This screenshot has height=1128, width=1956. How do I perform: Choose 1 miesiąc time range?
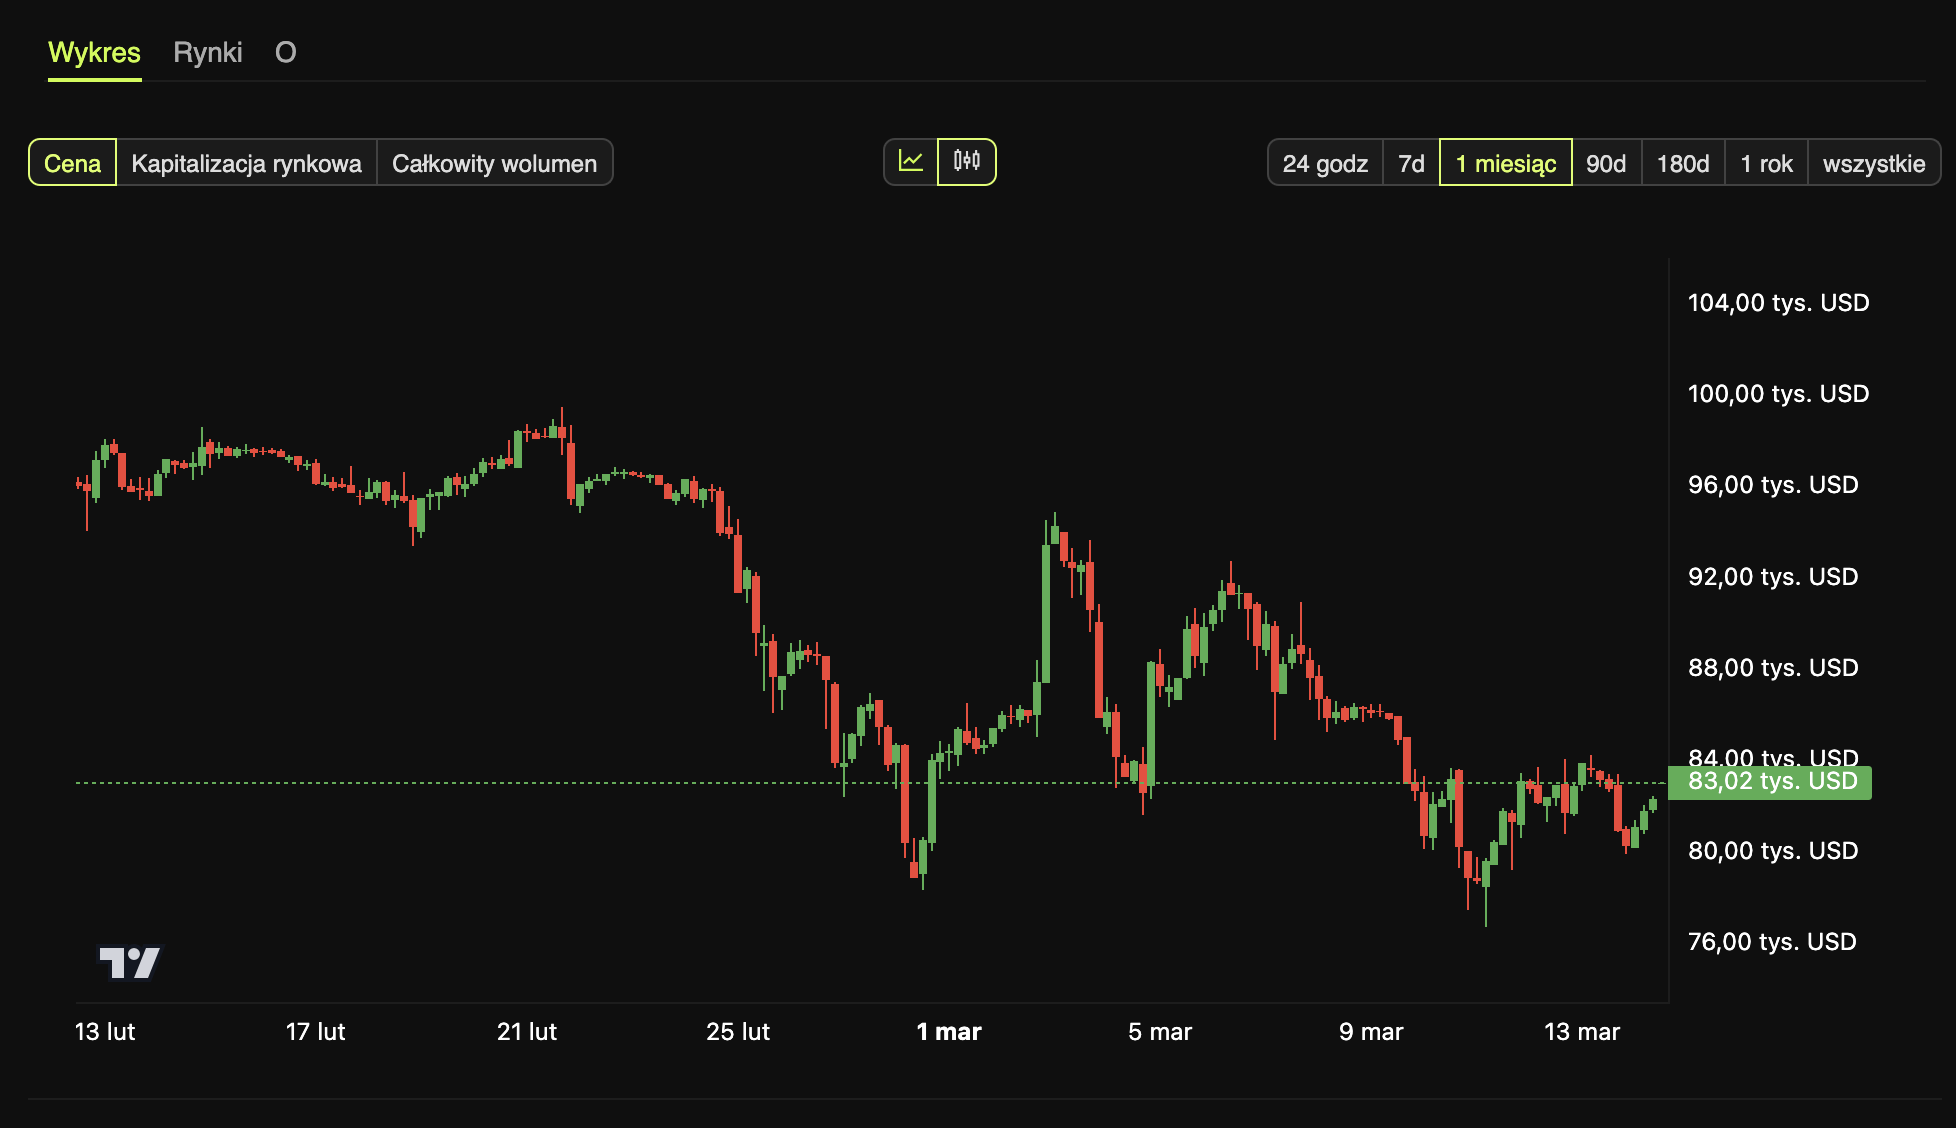[1505, 163]
